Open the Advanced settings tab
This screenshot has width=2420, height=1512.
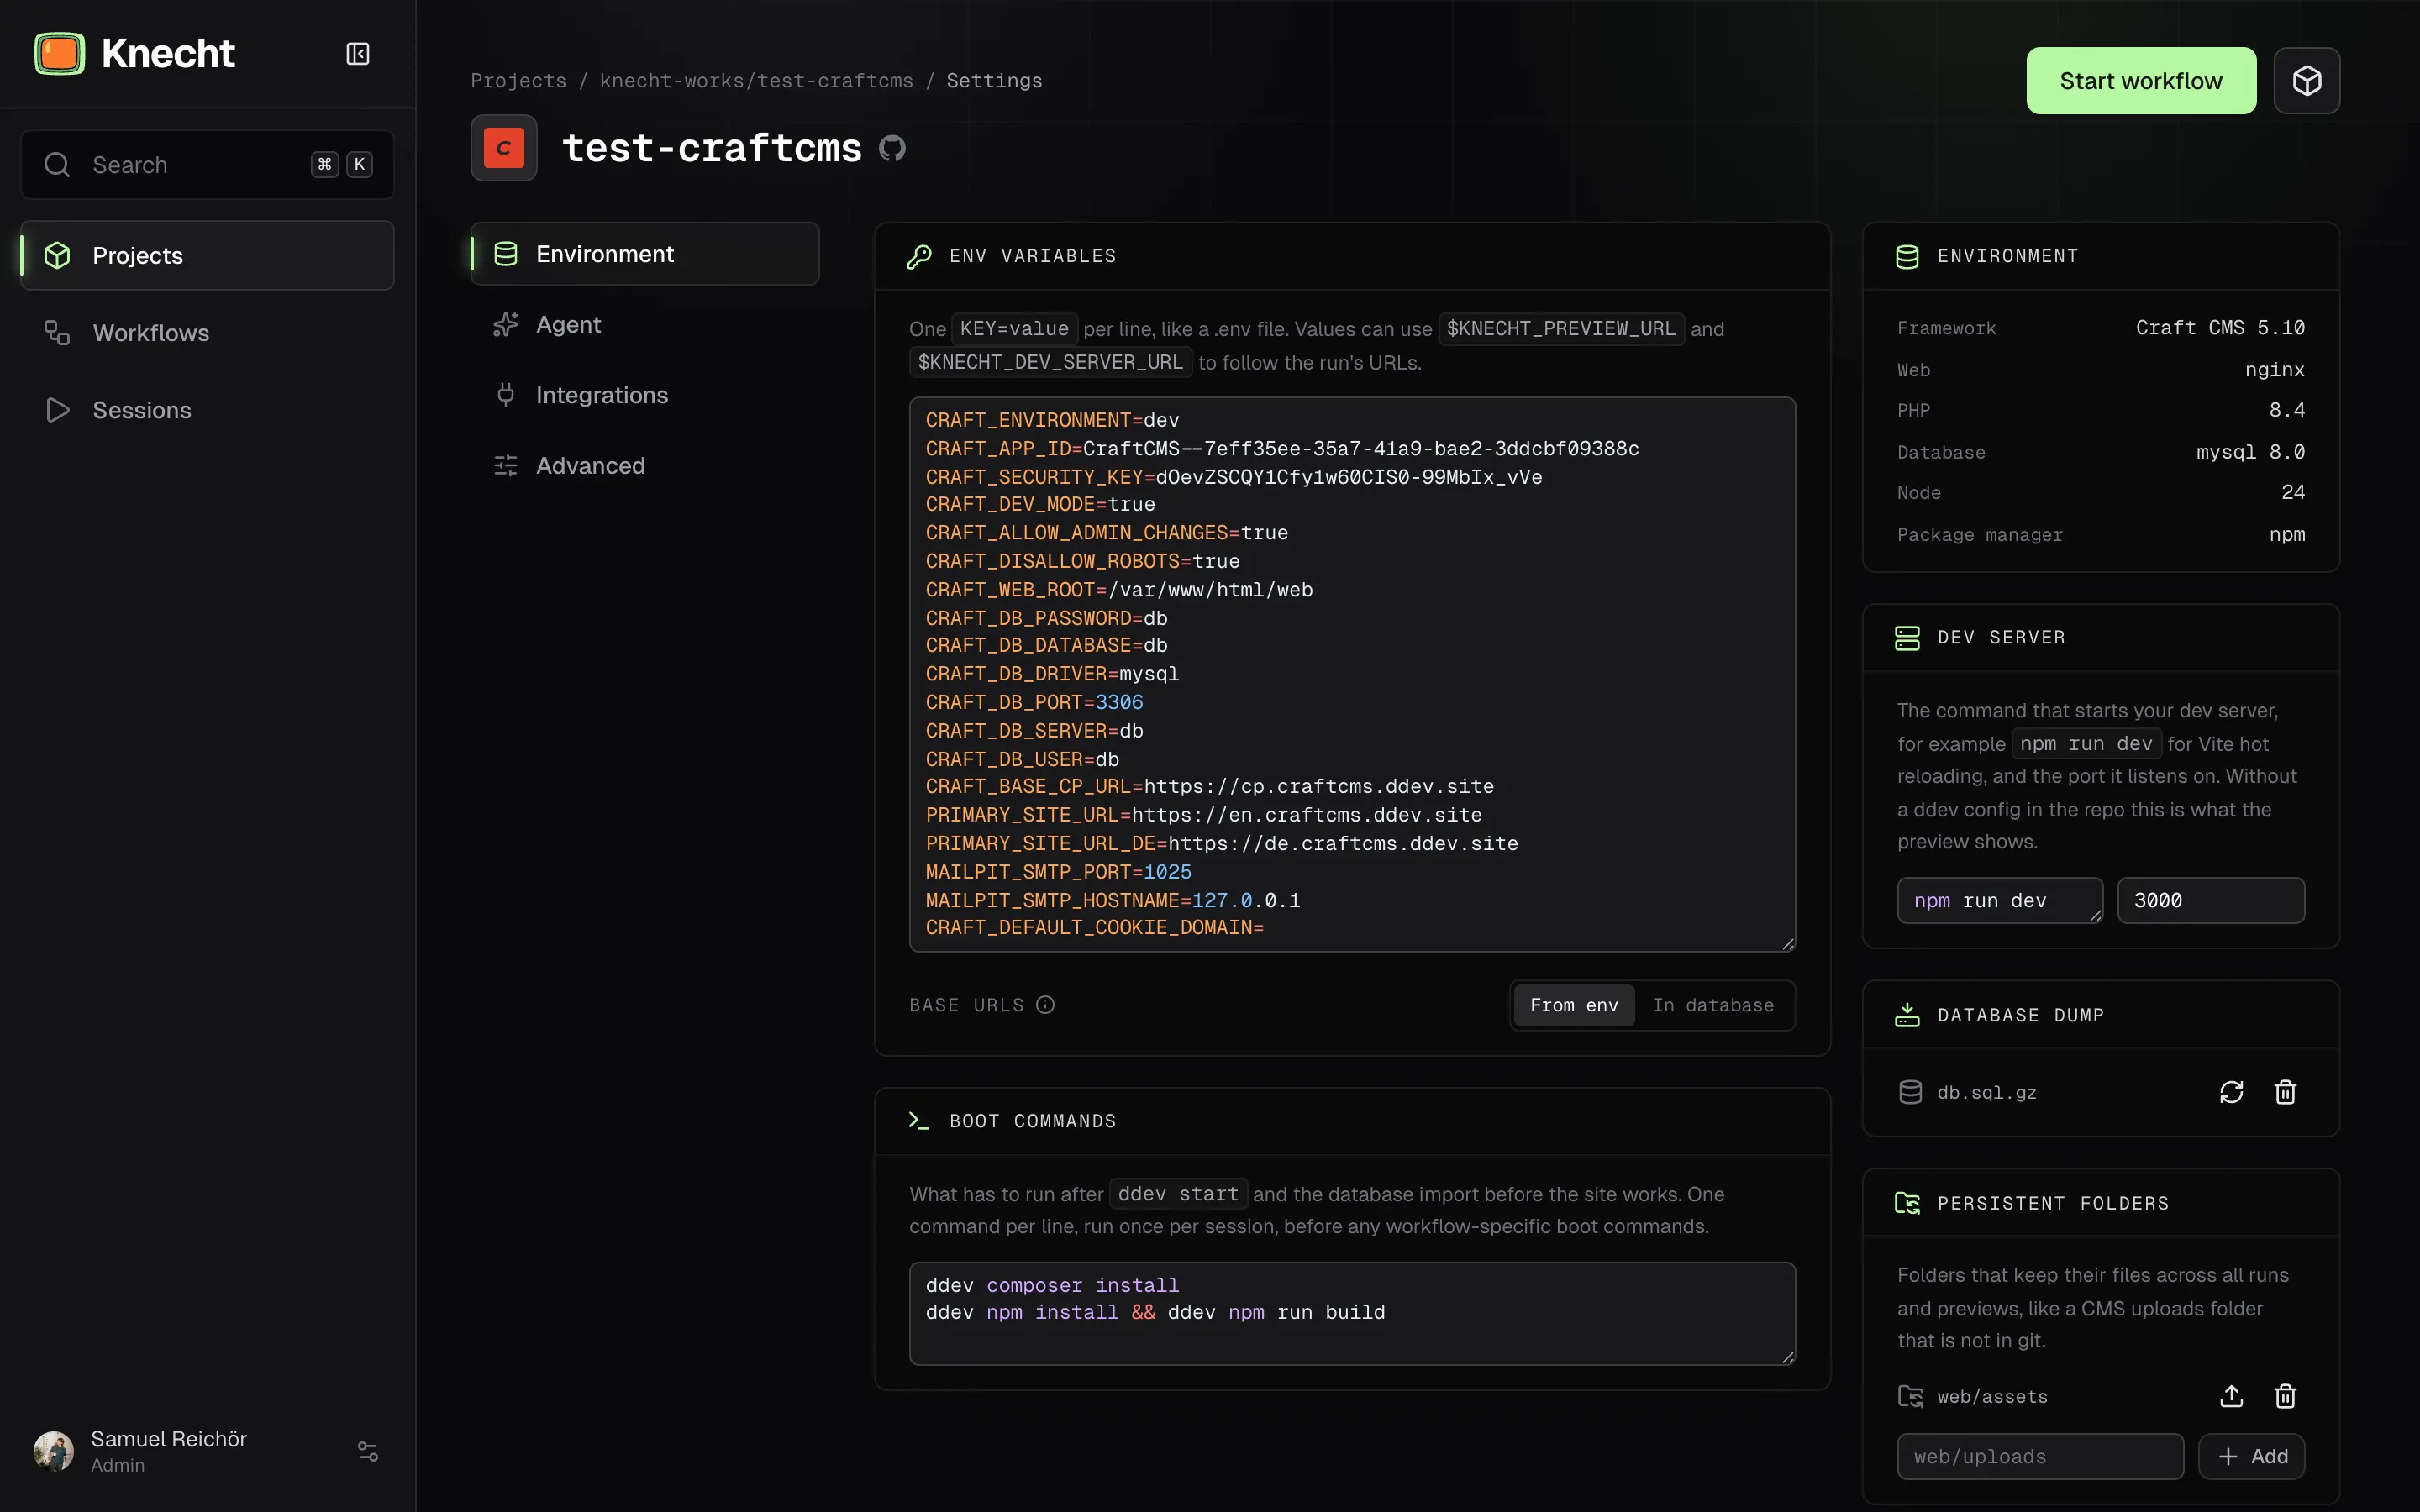645,465
